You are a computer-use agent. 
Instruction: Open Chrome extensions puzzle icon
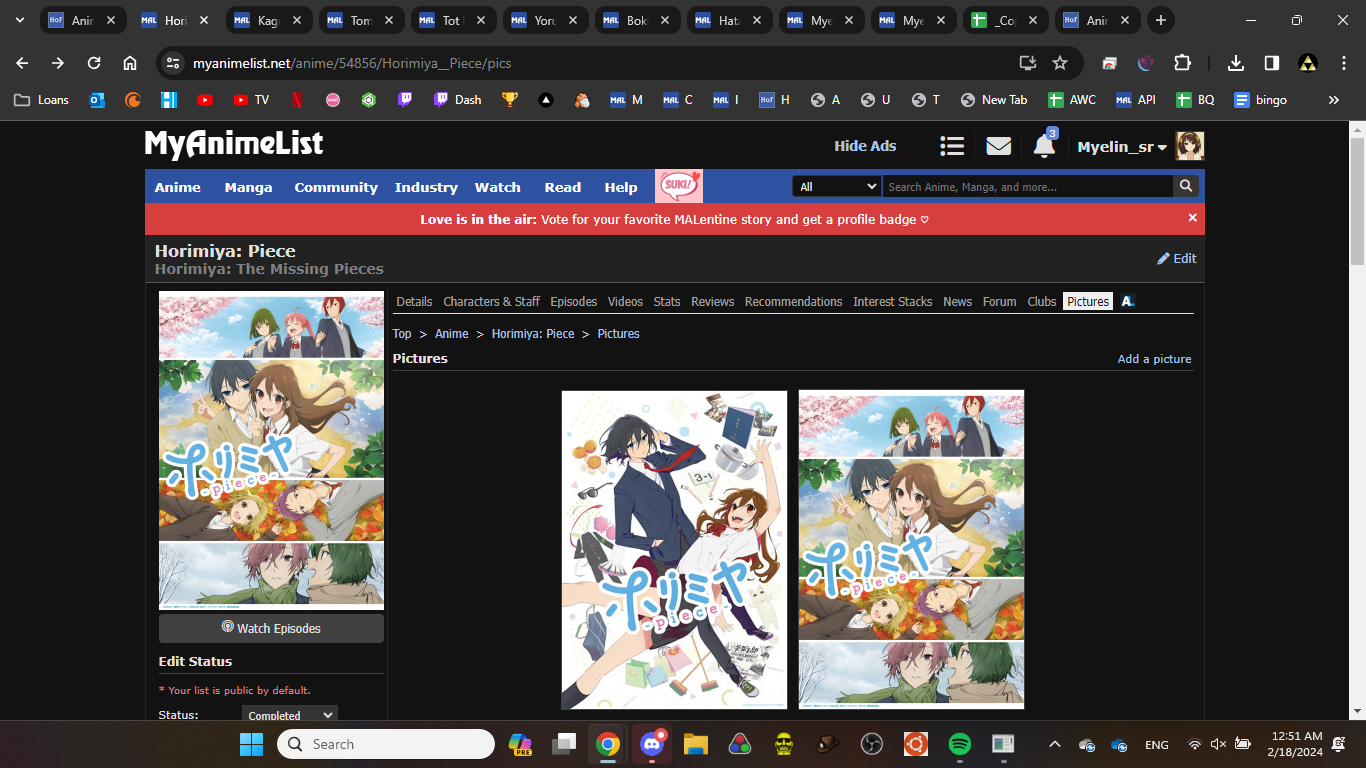click(x=1182, y=63)
